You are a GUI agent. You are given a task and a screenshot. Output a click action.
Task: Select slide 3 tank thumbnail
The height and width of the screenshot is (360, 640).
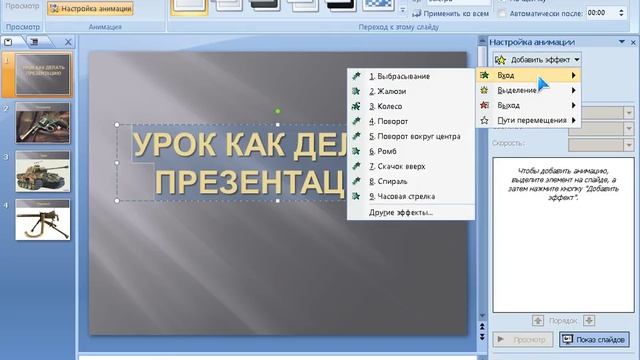[x=43, y=171]
